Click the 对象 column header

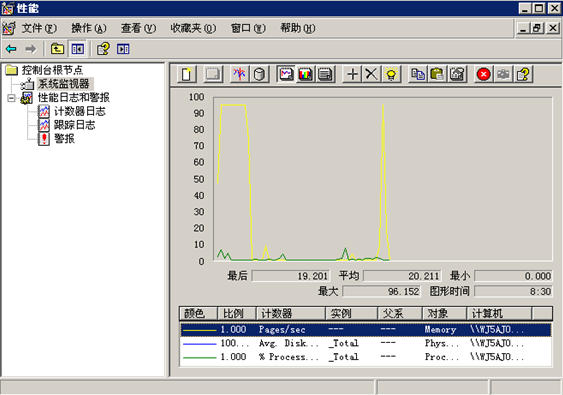(445, 313)
